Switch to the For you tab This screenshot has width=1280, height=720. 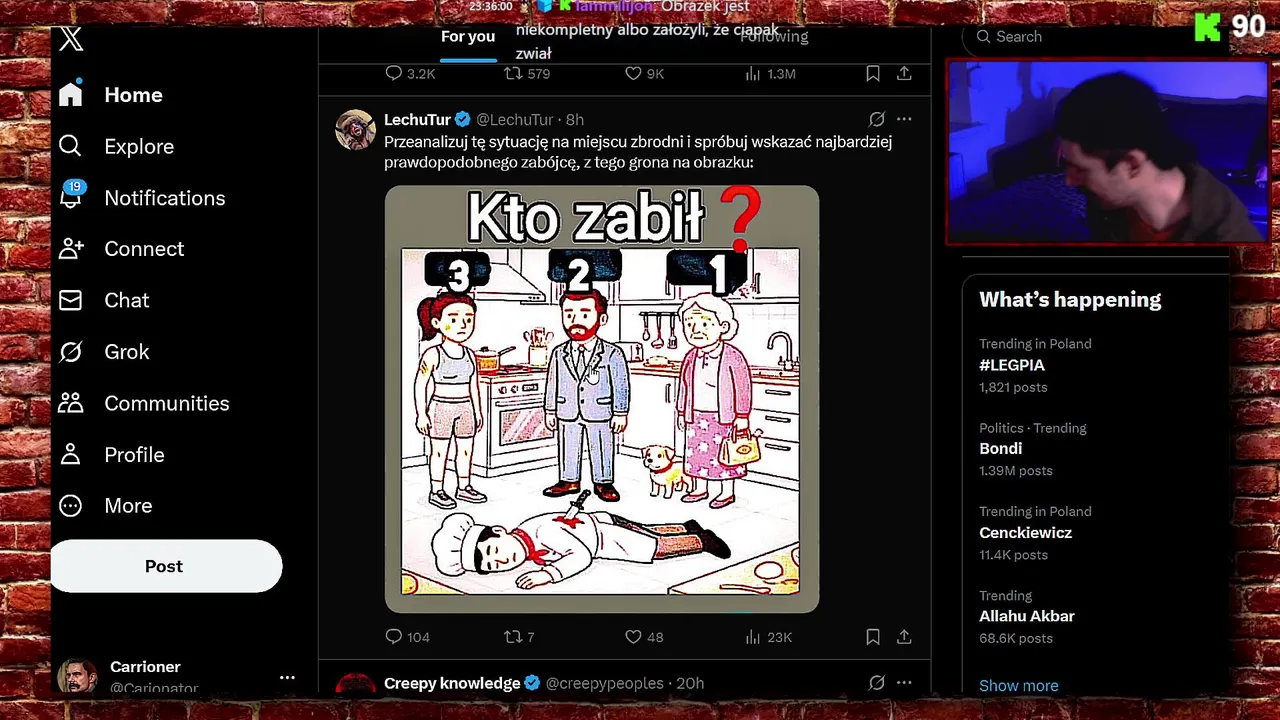click(468, 37)
